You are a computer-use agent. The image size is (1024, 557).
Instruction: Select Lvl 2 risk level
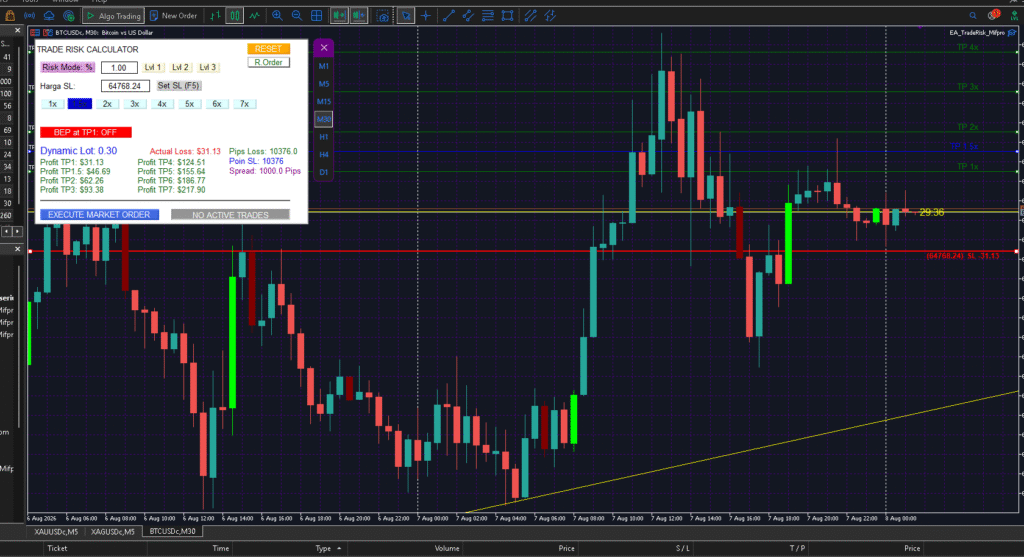click(x=180, y=67)
